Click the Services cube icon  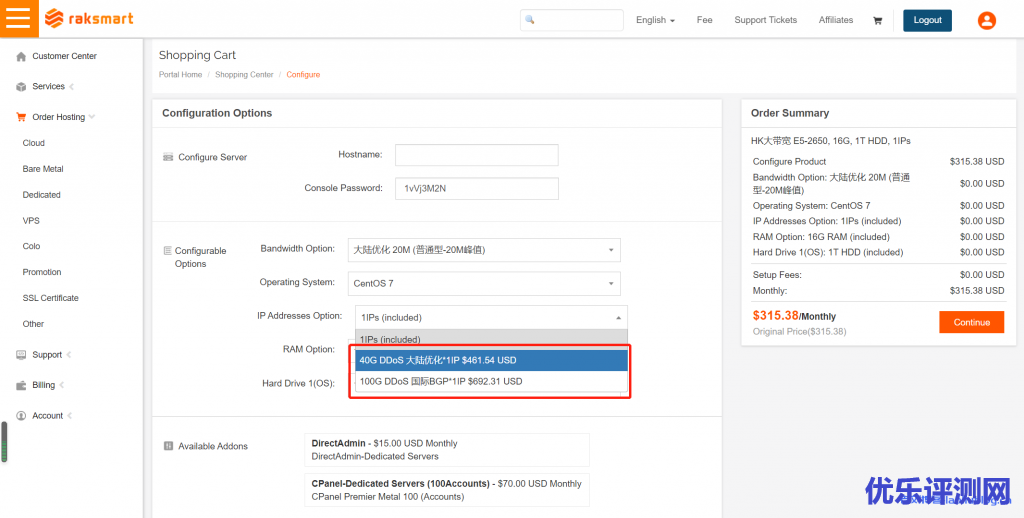(x=21, y=87)
